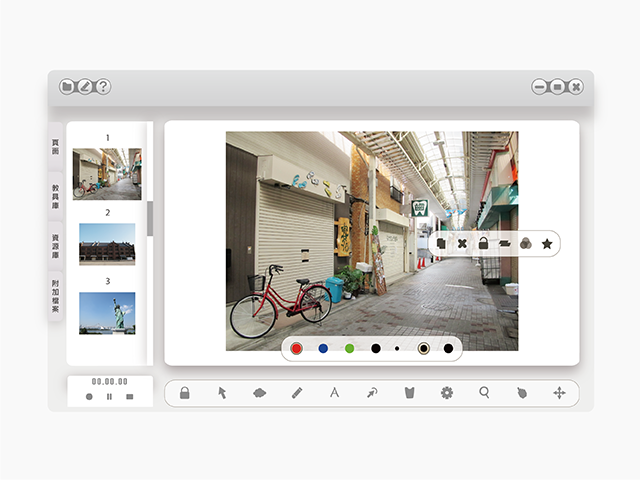This screenshot has height=480, width=640.
Task: Select the pencil drawing tool
Action: (297, 393)
